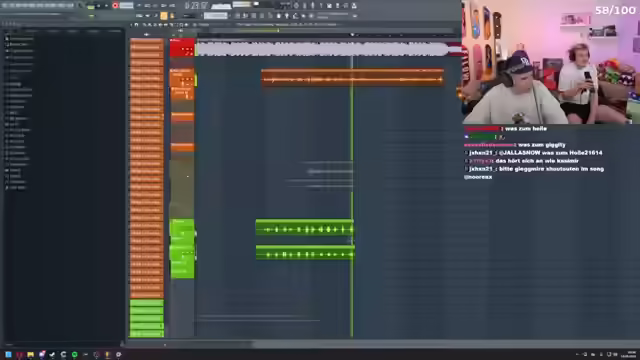Open the Windows Start menu
The height and width of the screenshot is (360, 640).
click(8, 355)
